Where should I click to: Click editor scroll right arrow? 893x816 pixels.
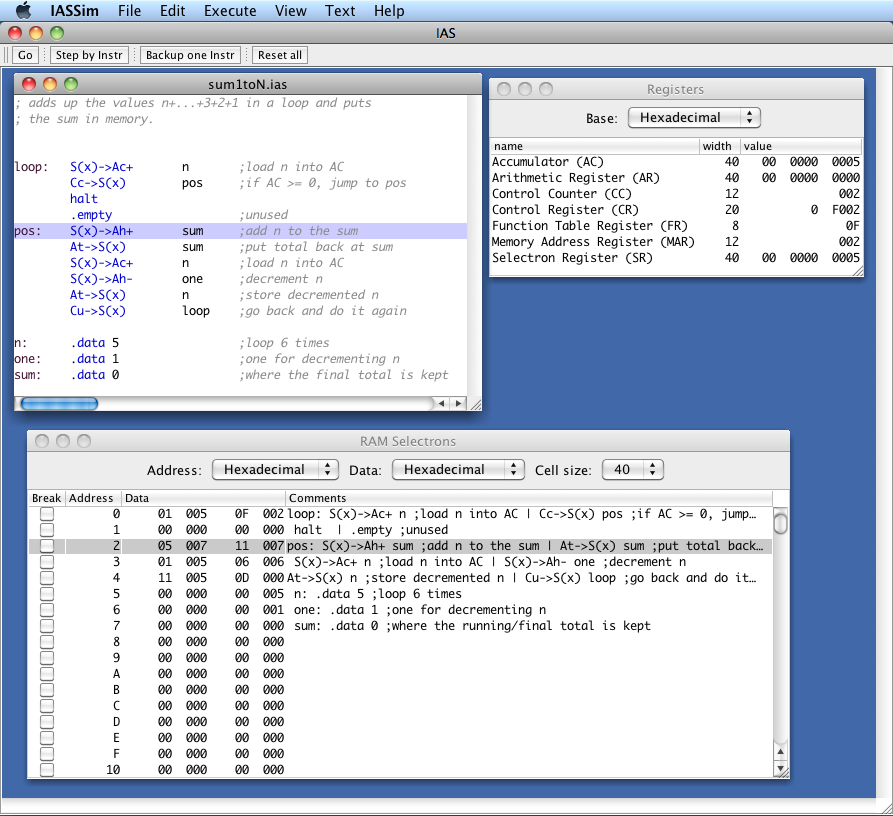457,404
